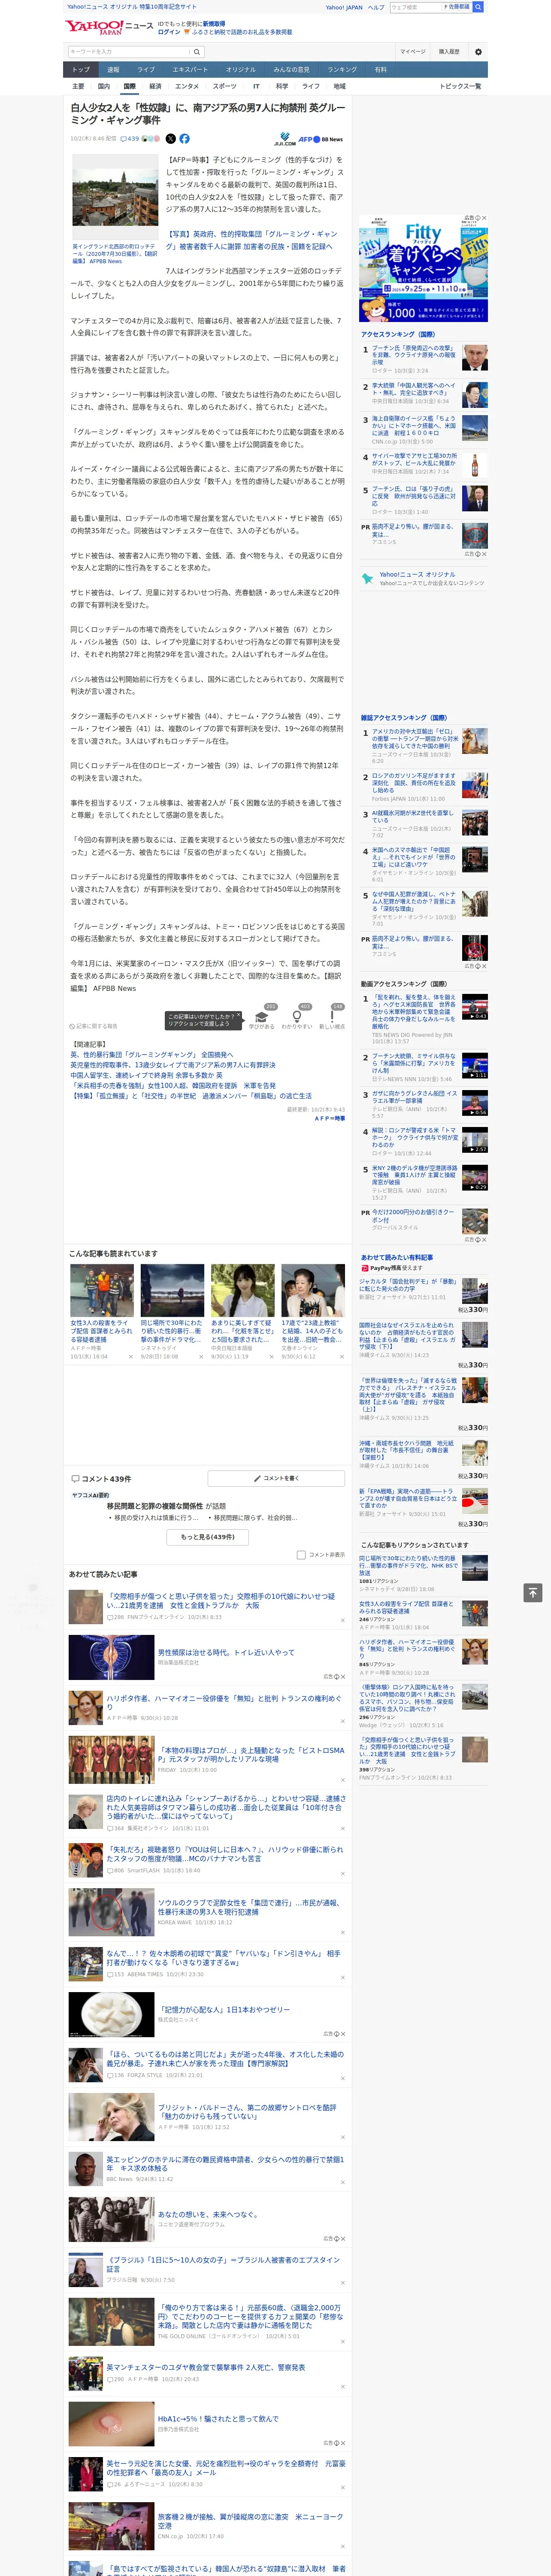551x2576 pixels.
Task: Click the 439 comments bubble icon
Action: click(130, 139)
